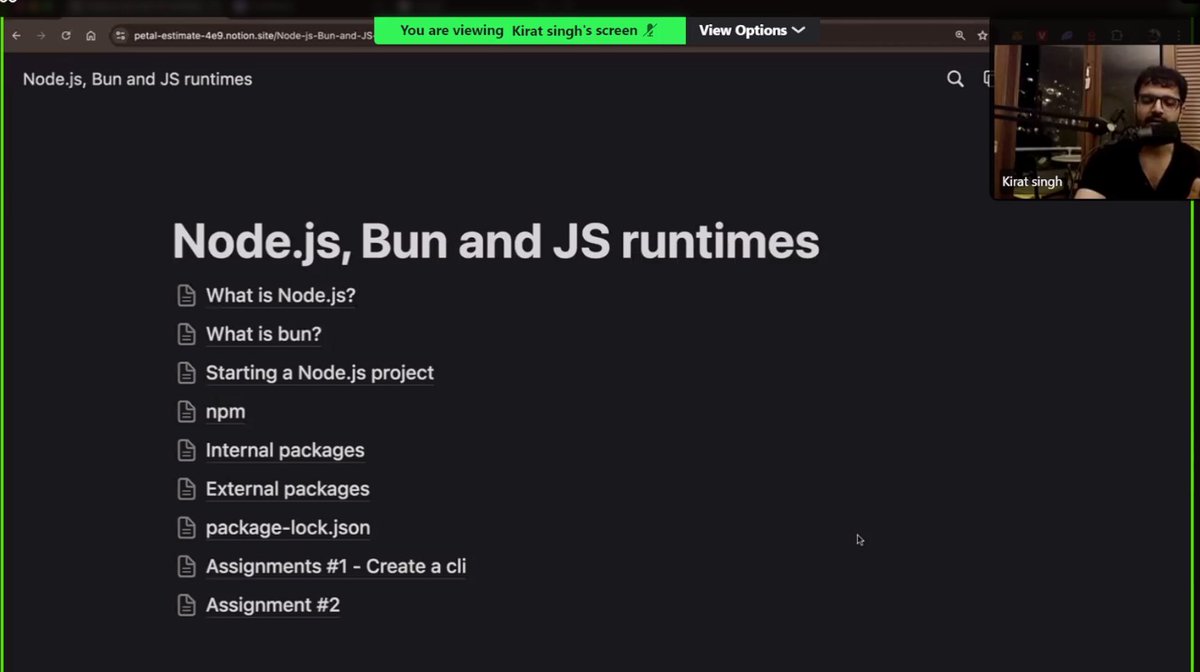The image size is (1200, 672).
Task: Open the 'What is bun?' page
Action: click(264, 334)
